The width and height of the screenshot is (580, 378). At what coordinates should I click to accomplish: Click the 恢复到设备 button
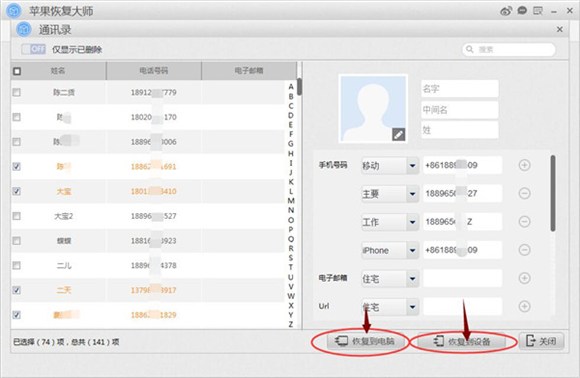(462, 341)
